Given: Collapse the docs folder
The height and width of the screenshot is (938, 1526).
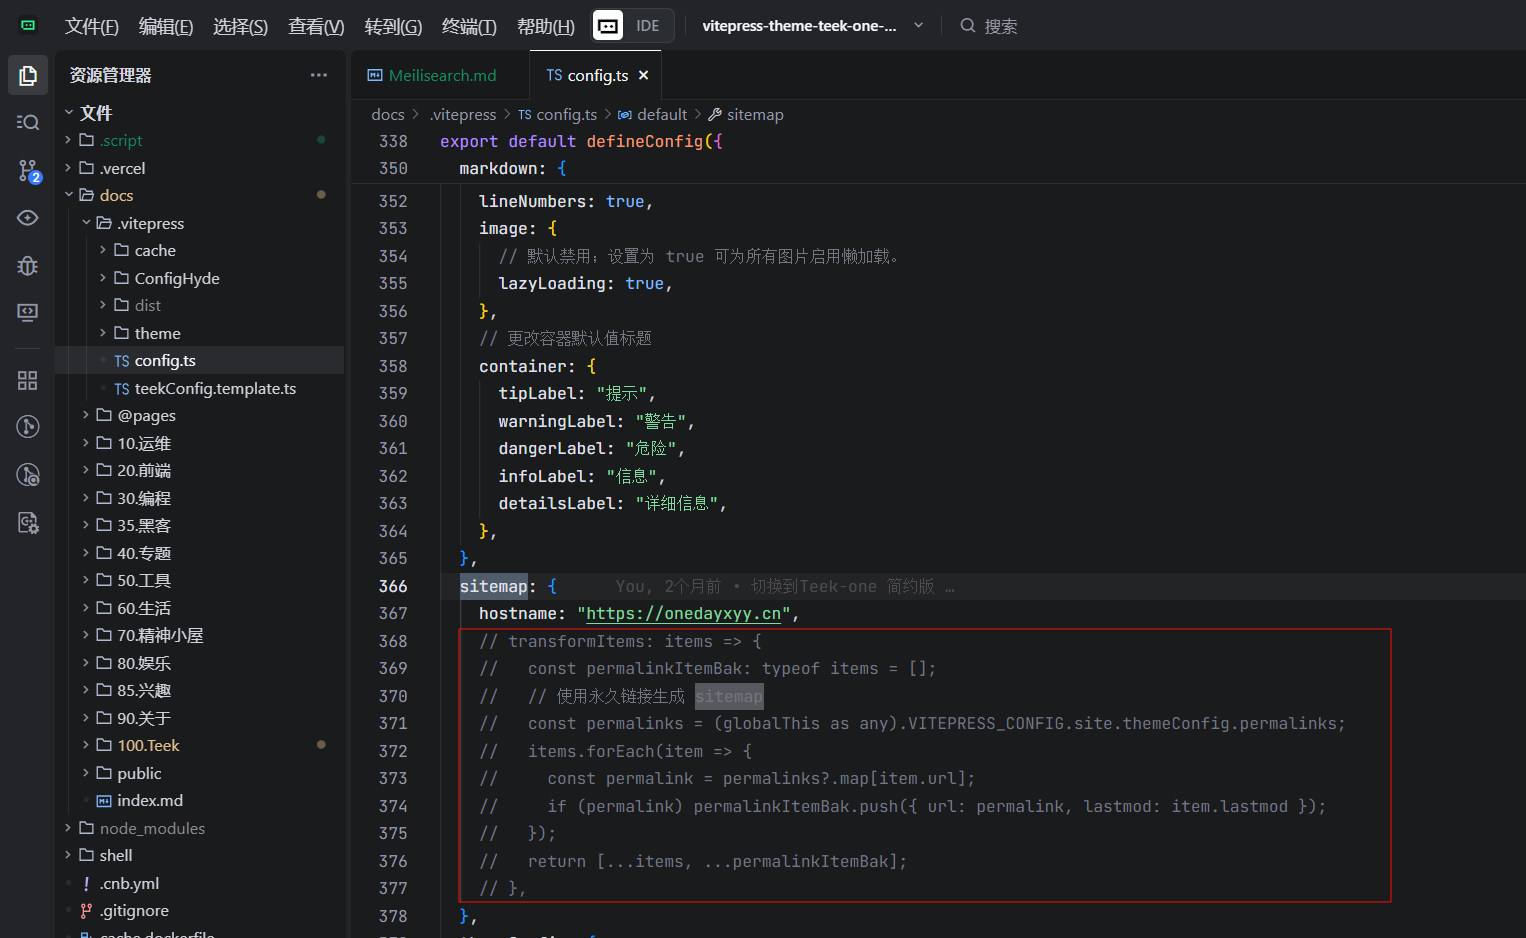Looking at the screenshot, I should [x=115, y=195].
